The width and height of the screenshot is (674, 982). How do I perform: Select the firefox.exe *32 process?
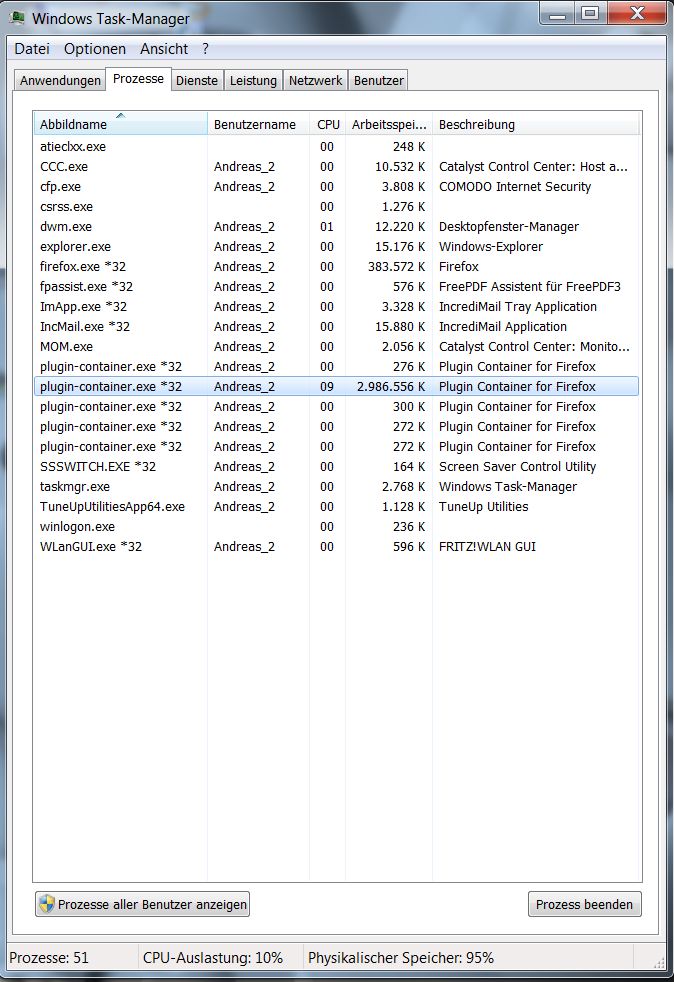point(337,267)
